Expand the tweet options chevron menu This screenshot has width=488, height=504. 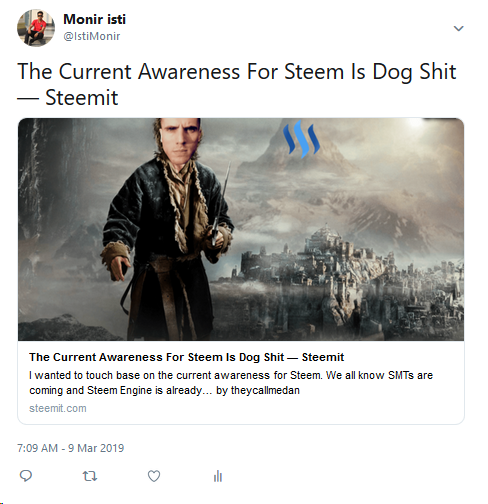459,28
